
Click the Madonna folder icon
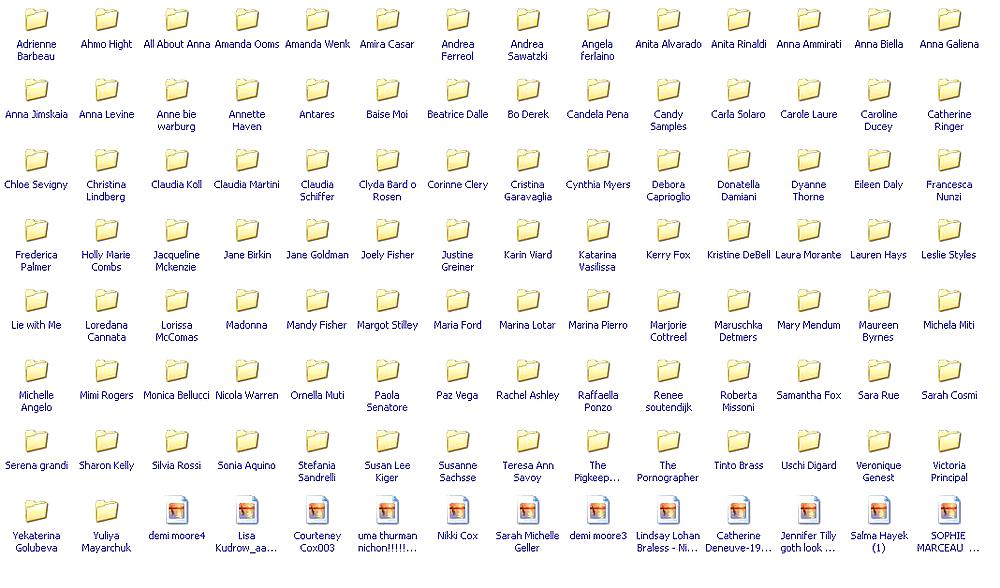tap(247, 301)
